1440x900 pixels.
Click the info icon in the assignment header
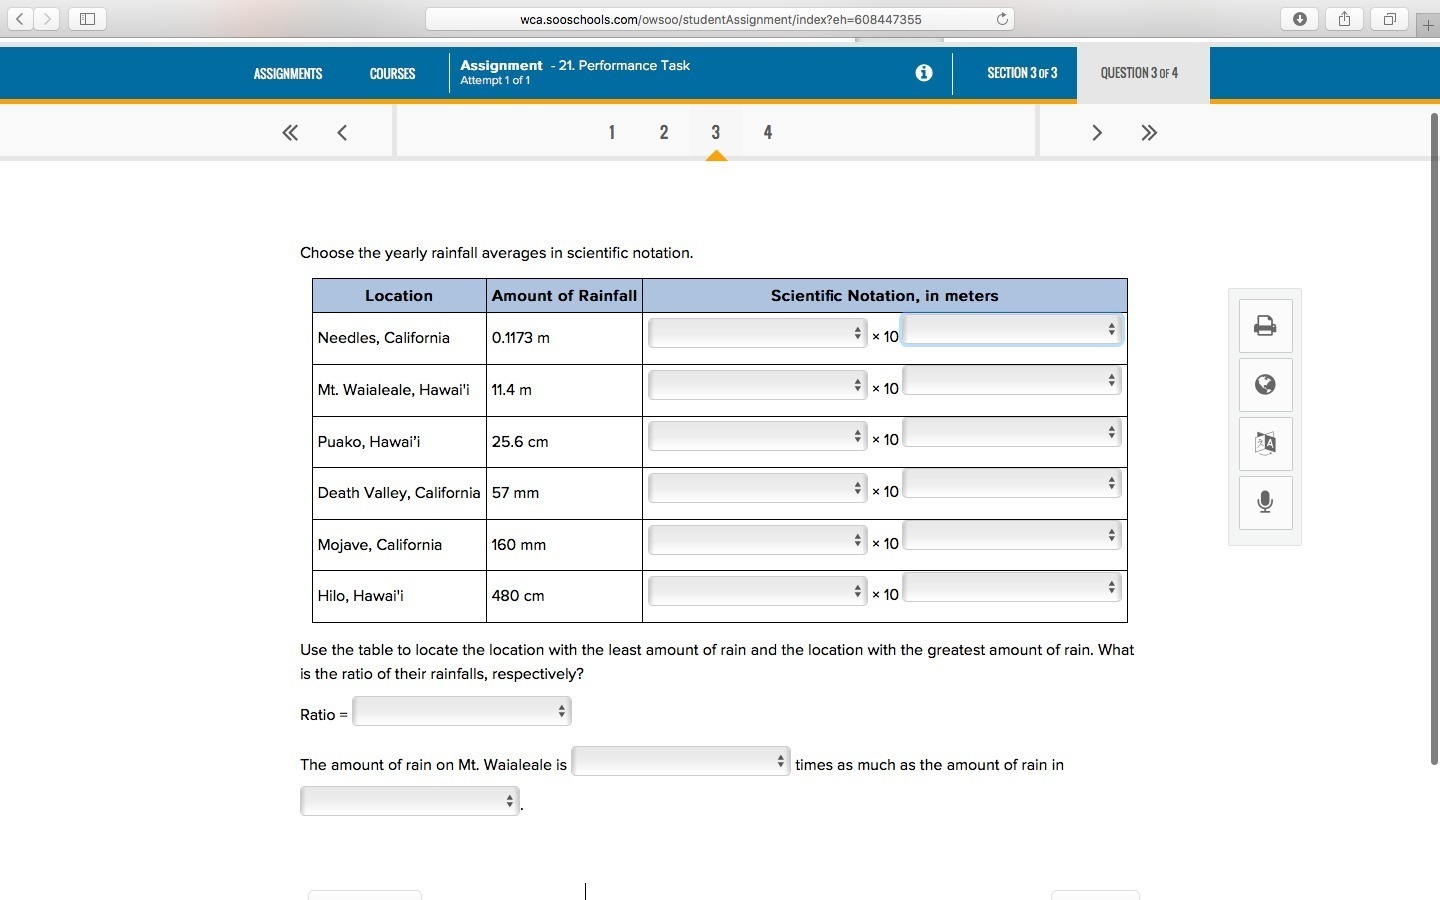point(923,72)
